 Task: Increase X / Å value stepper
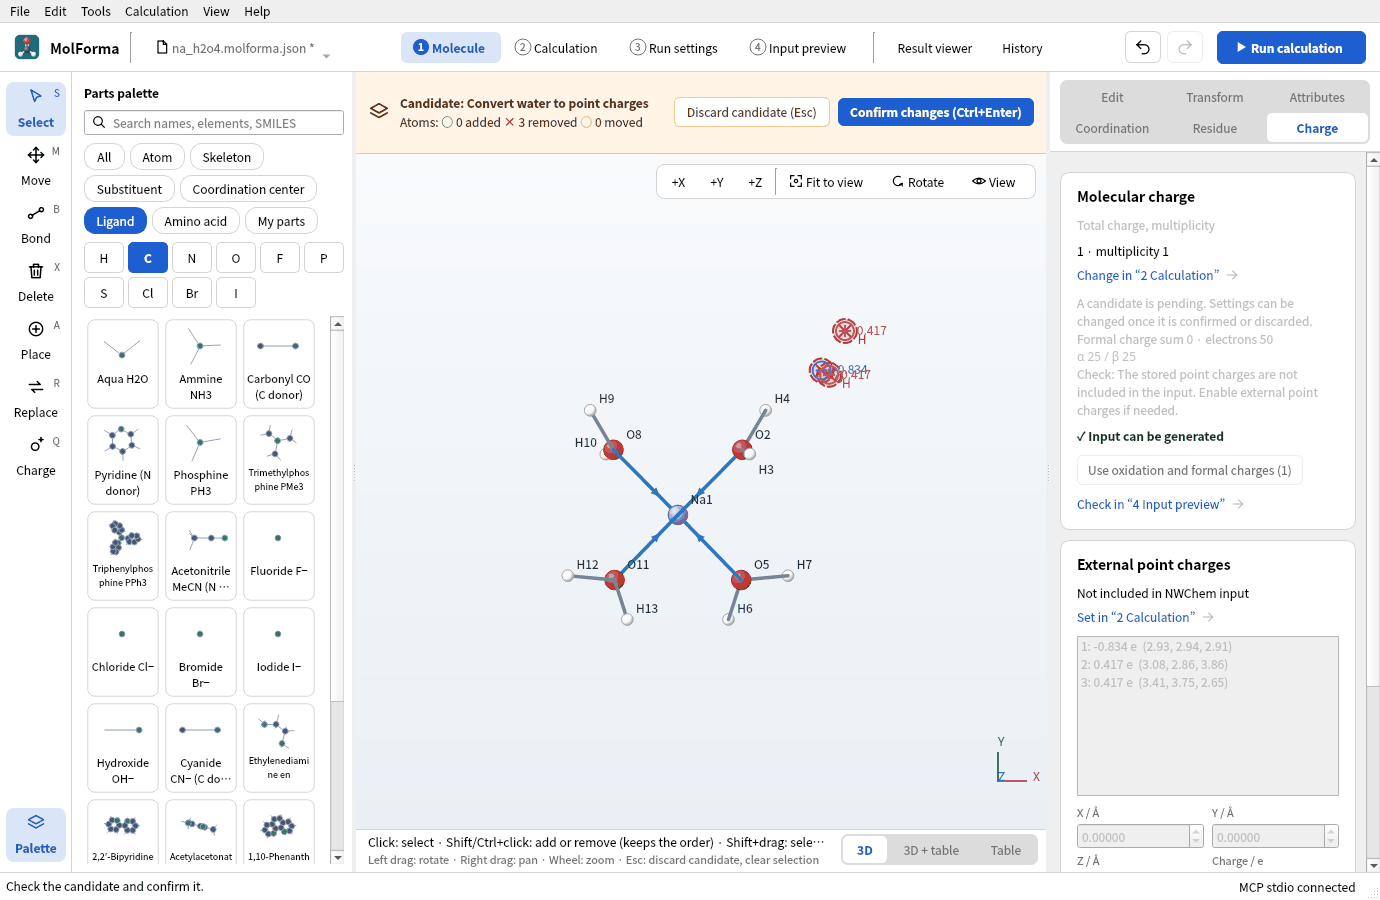[x=1196, y=832]
